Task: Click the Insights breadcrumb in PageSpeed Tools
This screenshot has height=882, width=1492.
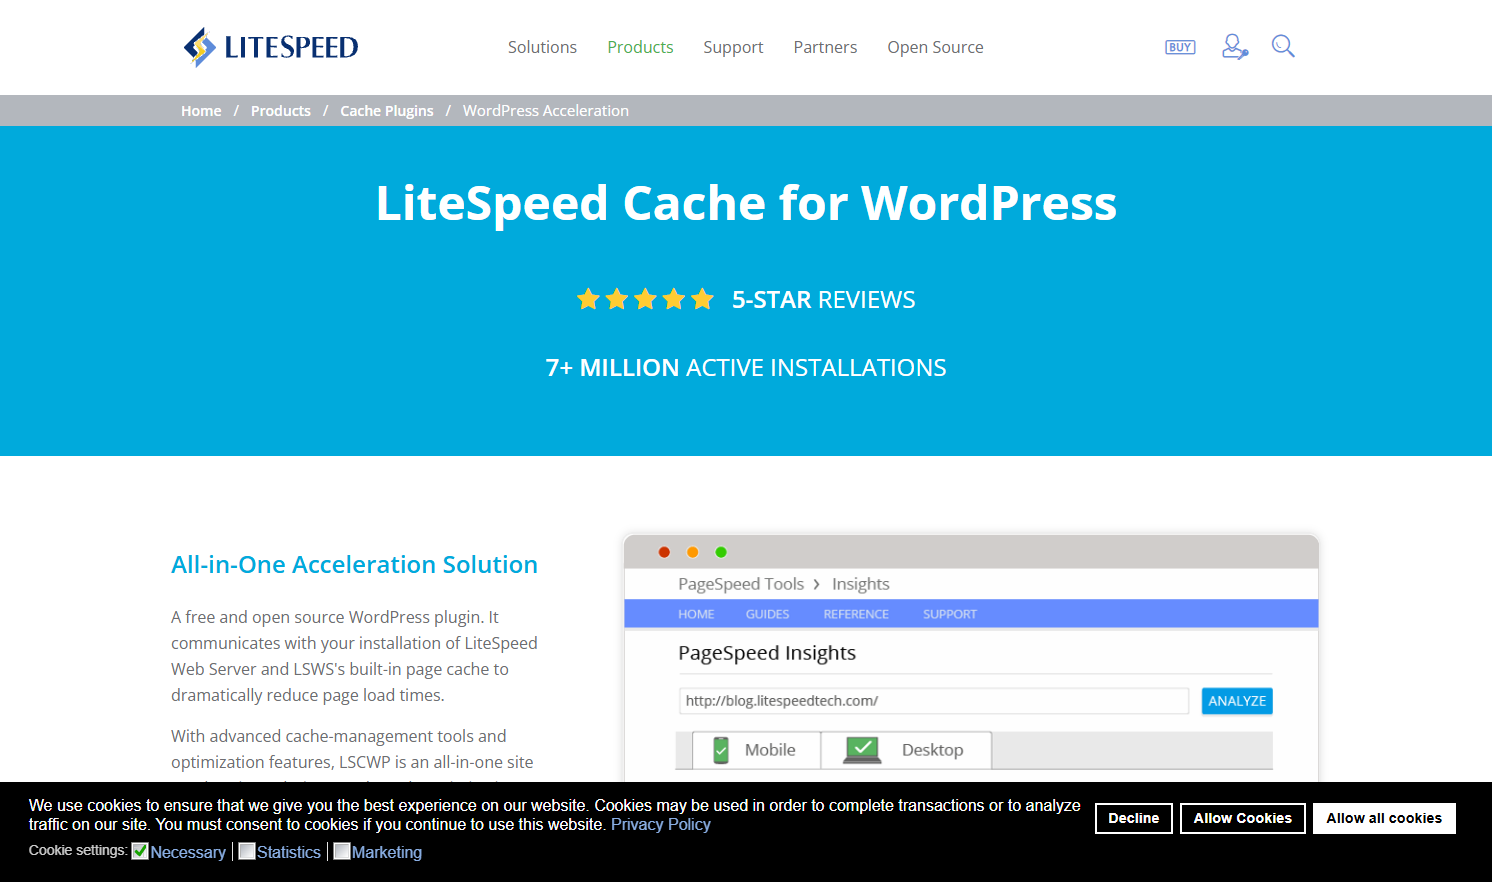Action: [x=861, y=584]
